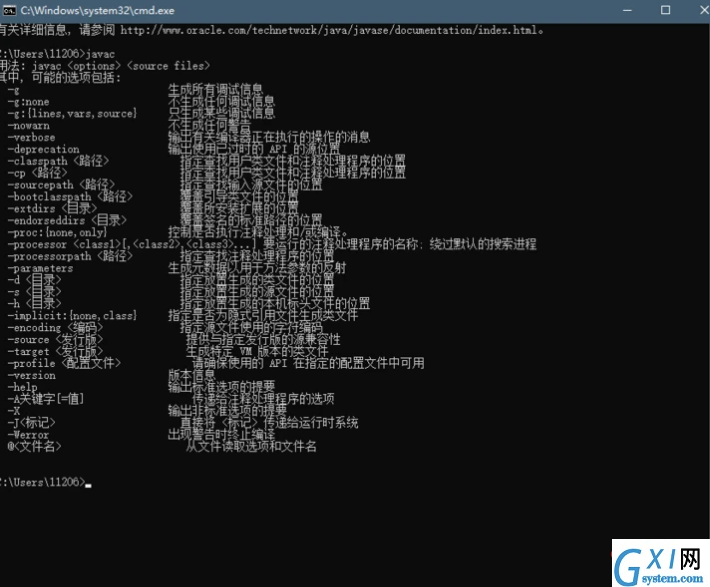Maximize the cmd.exe window
Viewport: 710px width, 587px height.
pyautogui.click(x=665, y=10)
